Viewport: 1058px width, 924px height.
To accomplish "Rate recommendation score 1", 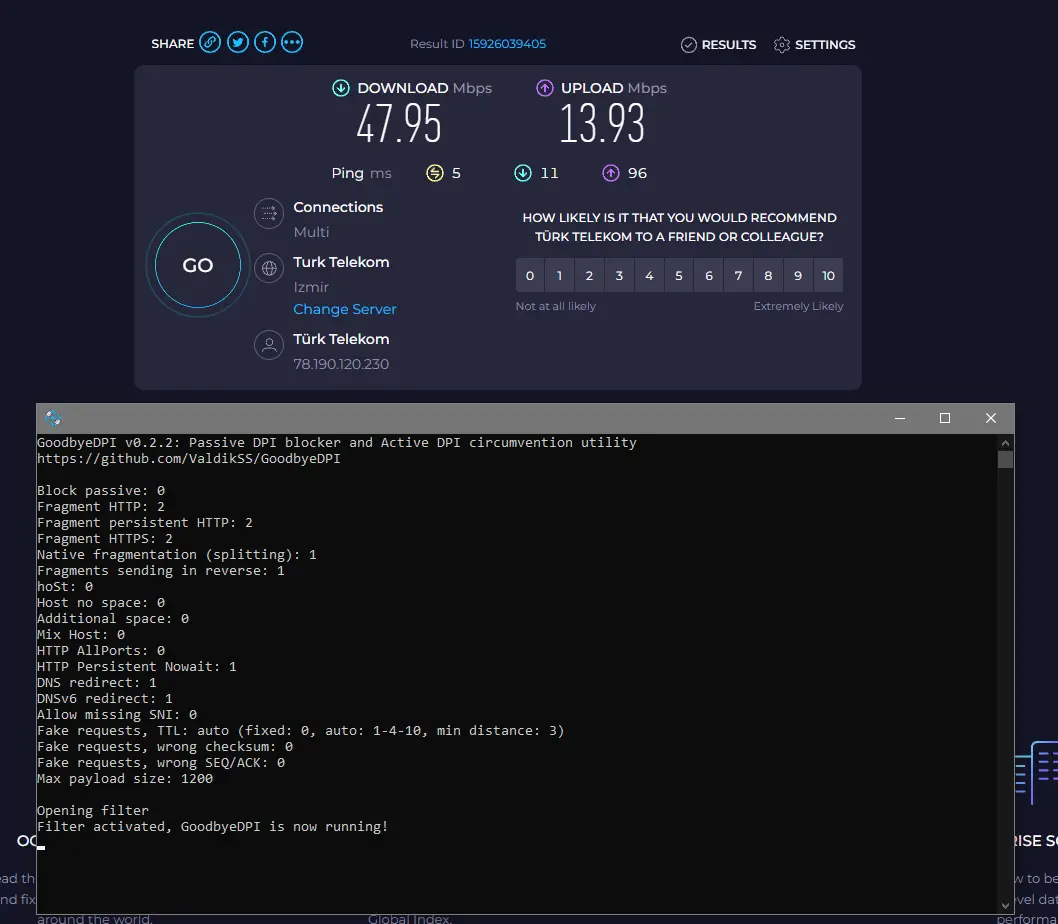I will [559, 275].
